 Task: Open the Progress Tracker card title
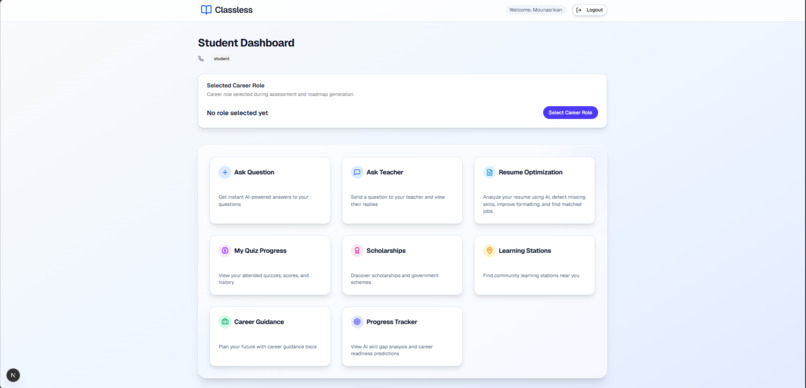coord(392,322)
